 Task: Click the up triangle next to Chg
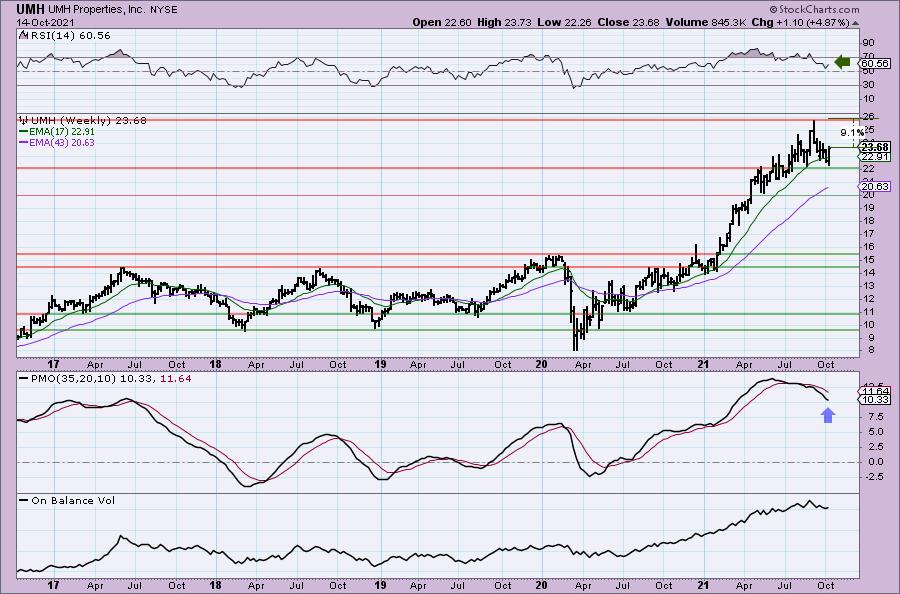coord(855,23)
